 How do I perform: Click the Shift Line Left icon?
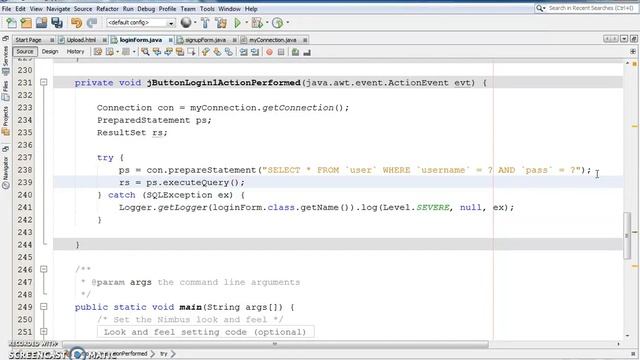click(x=243, y=52)
